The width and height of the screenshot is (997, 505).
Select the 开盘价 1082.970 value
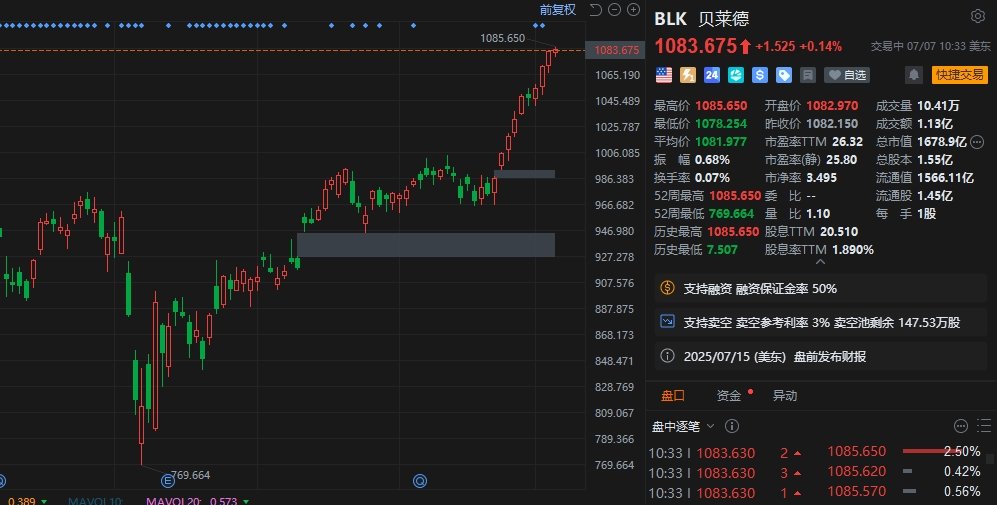point(832,106)
